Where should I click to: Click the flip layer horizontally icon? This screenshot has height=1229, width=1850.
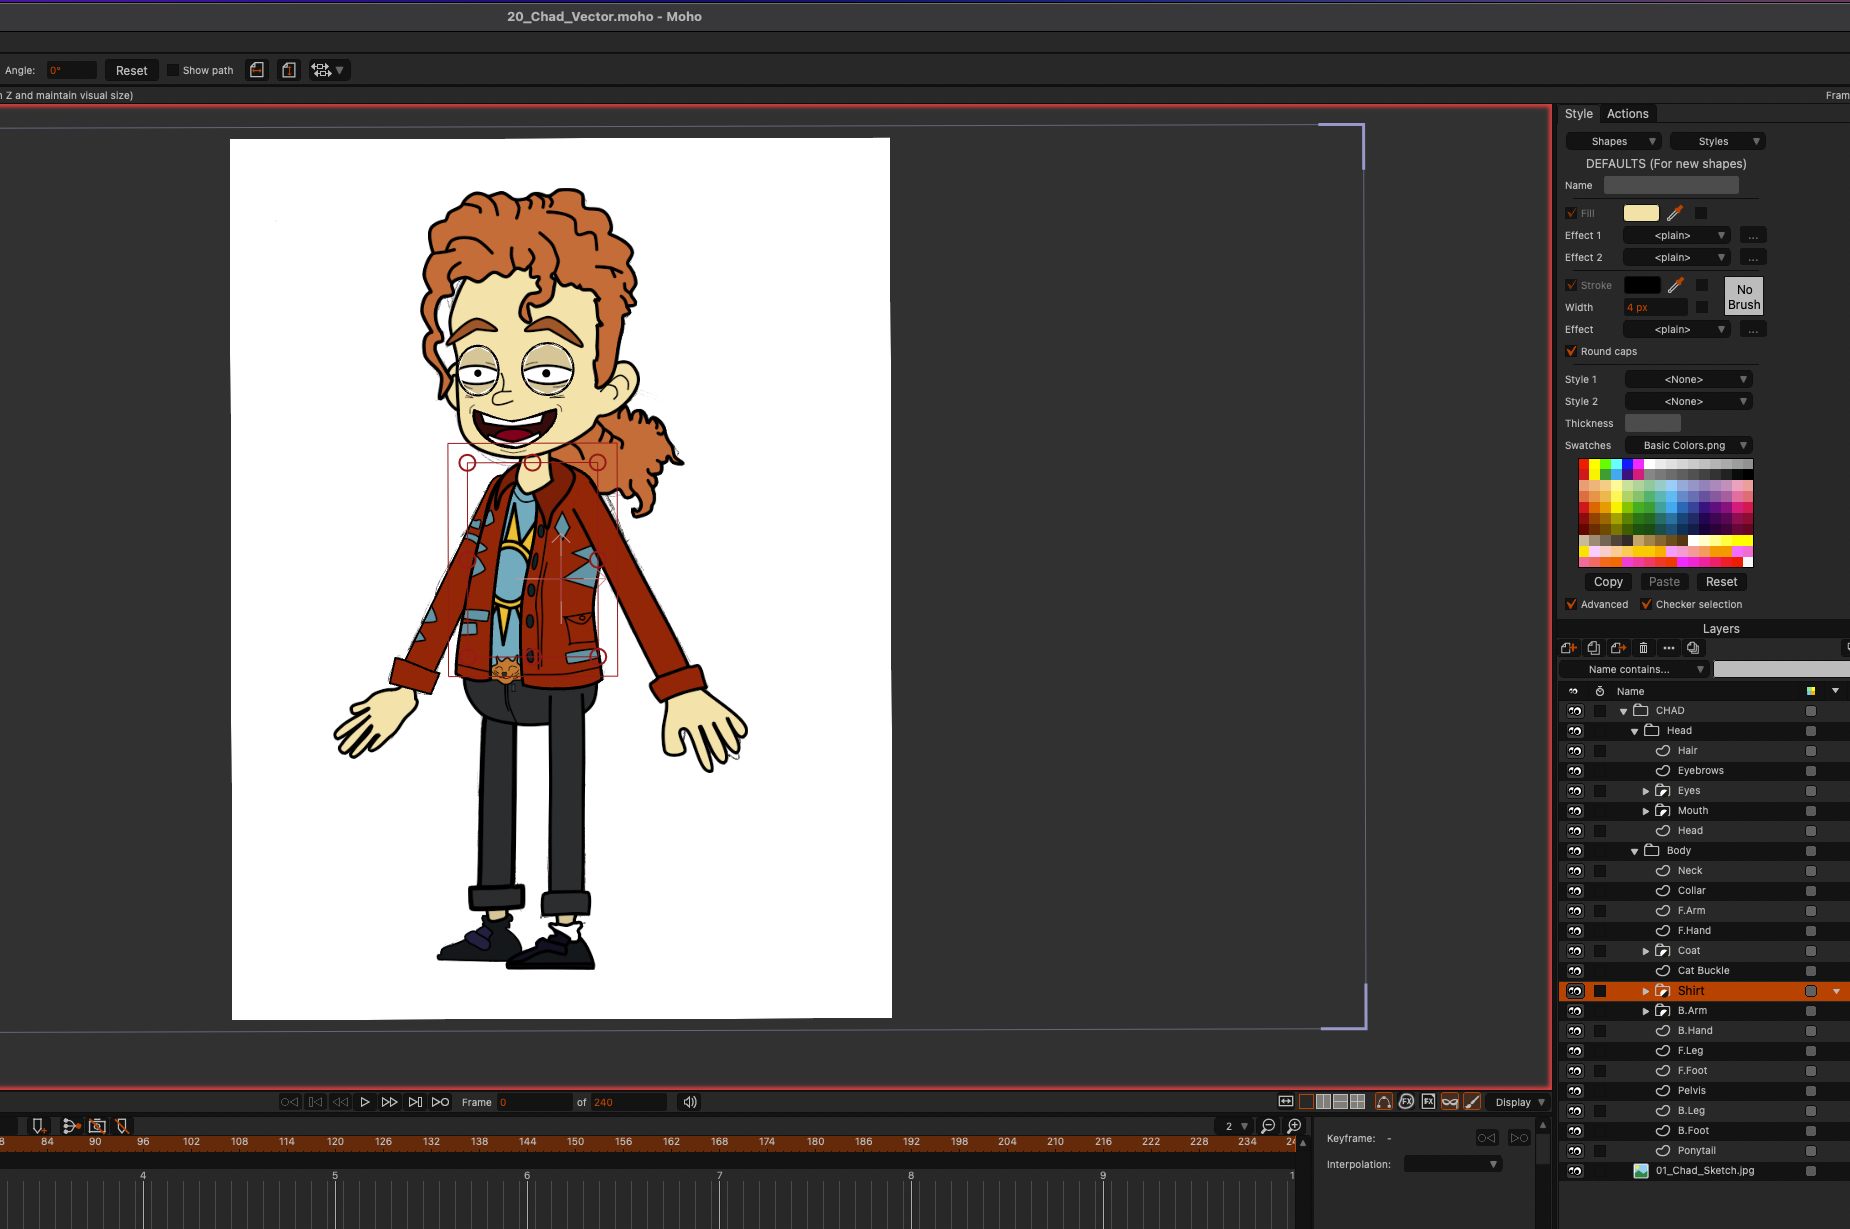[257, 70]
